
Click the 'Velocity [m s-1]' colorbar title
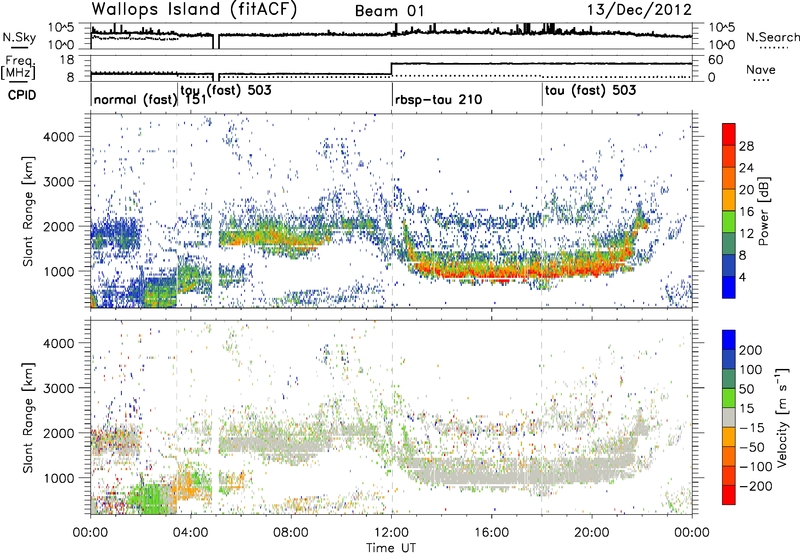click(782, 417)
